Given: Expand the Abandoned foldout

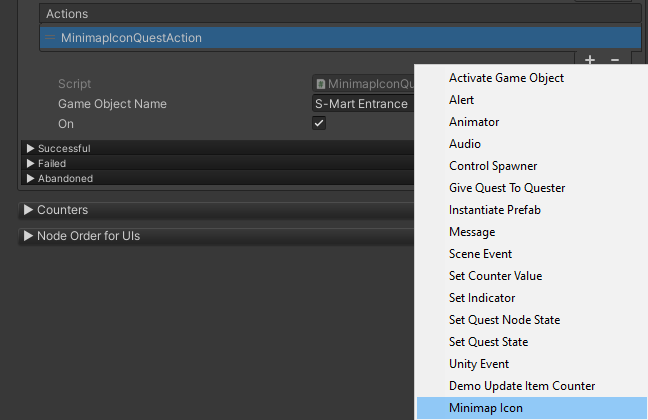Looking at the screenshot, I should tap(31, 178).
